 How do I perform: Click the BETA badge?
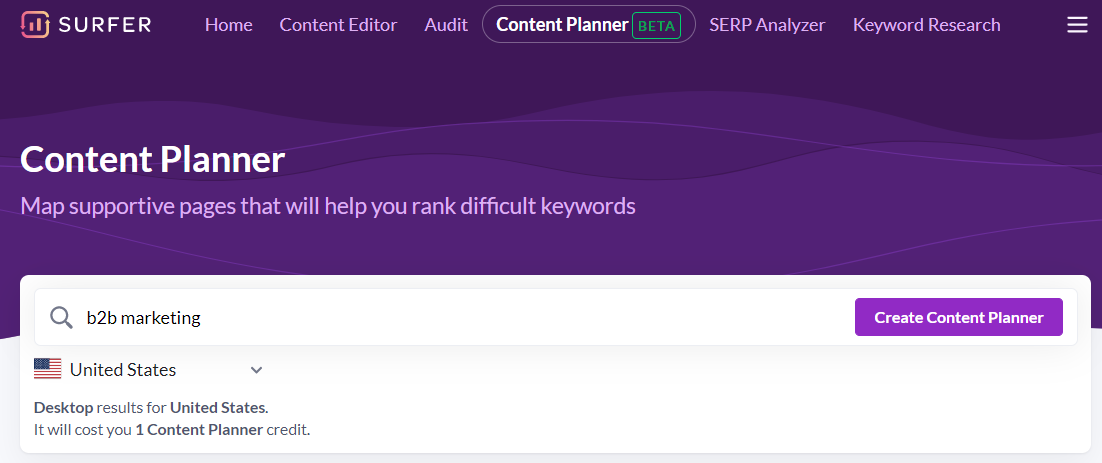coord(656,25)
